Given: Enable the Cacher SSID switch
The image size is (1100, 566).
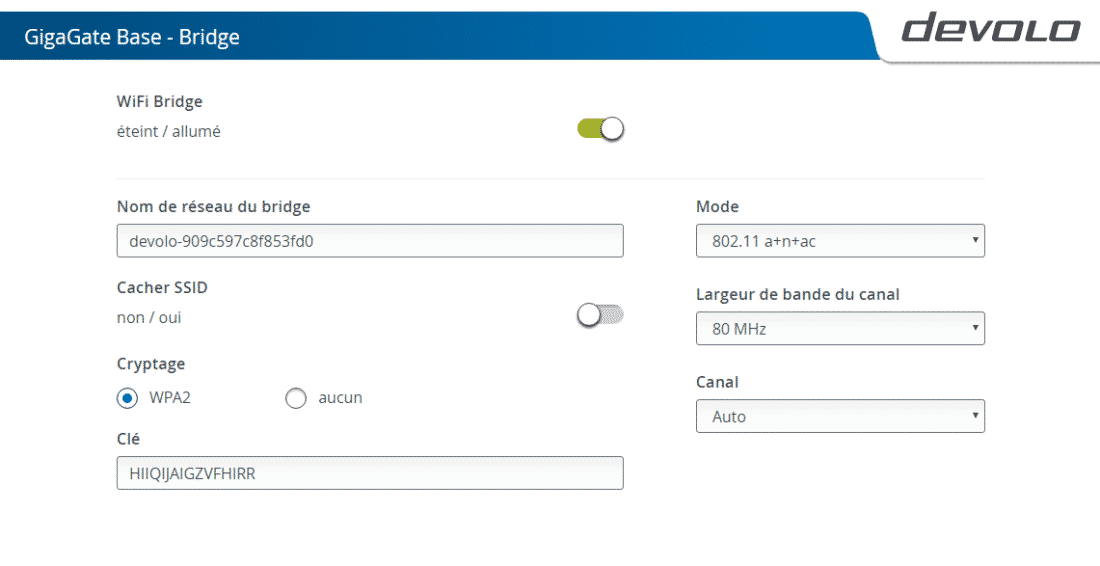Looking at the screenshot, I should click(x=600, y=315).
